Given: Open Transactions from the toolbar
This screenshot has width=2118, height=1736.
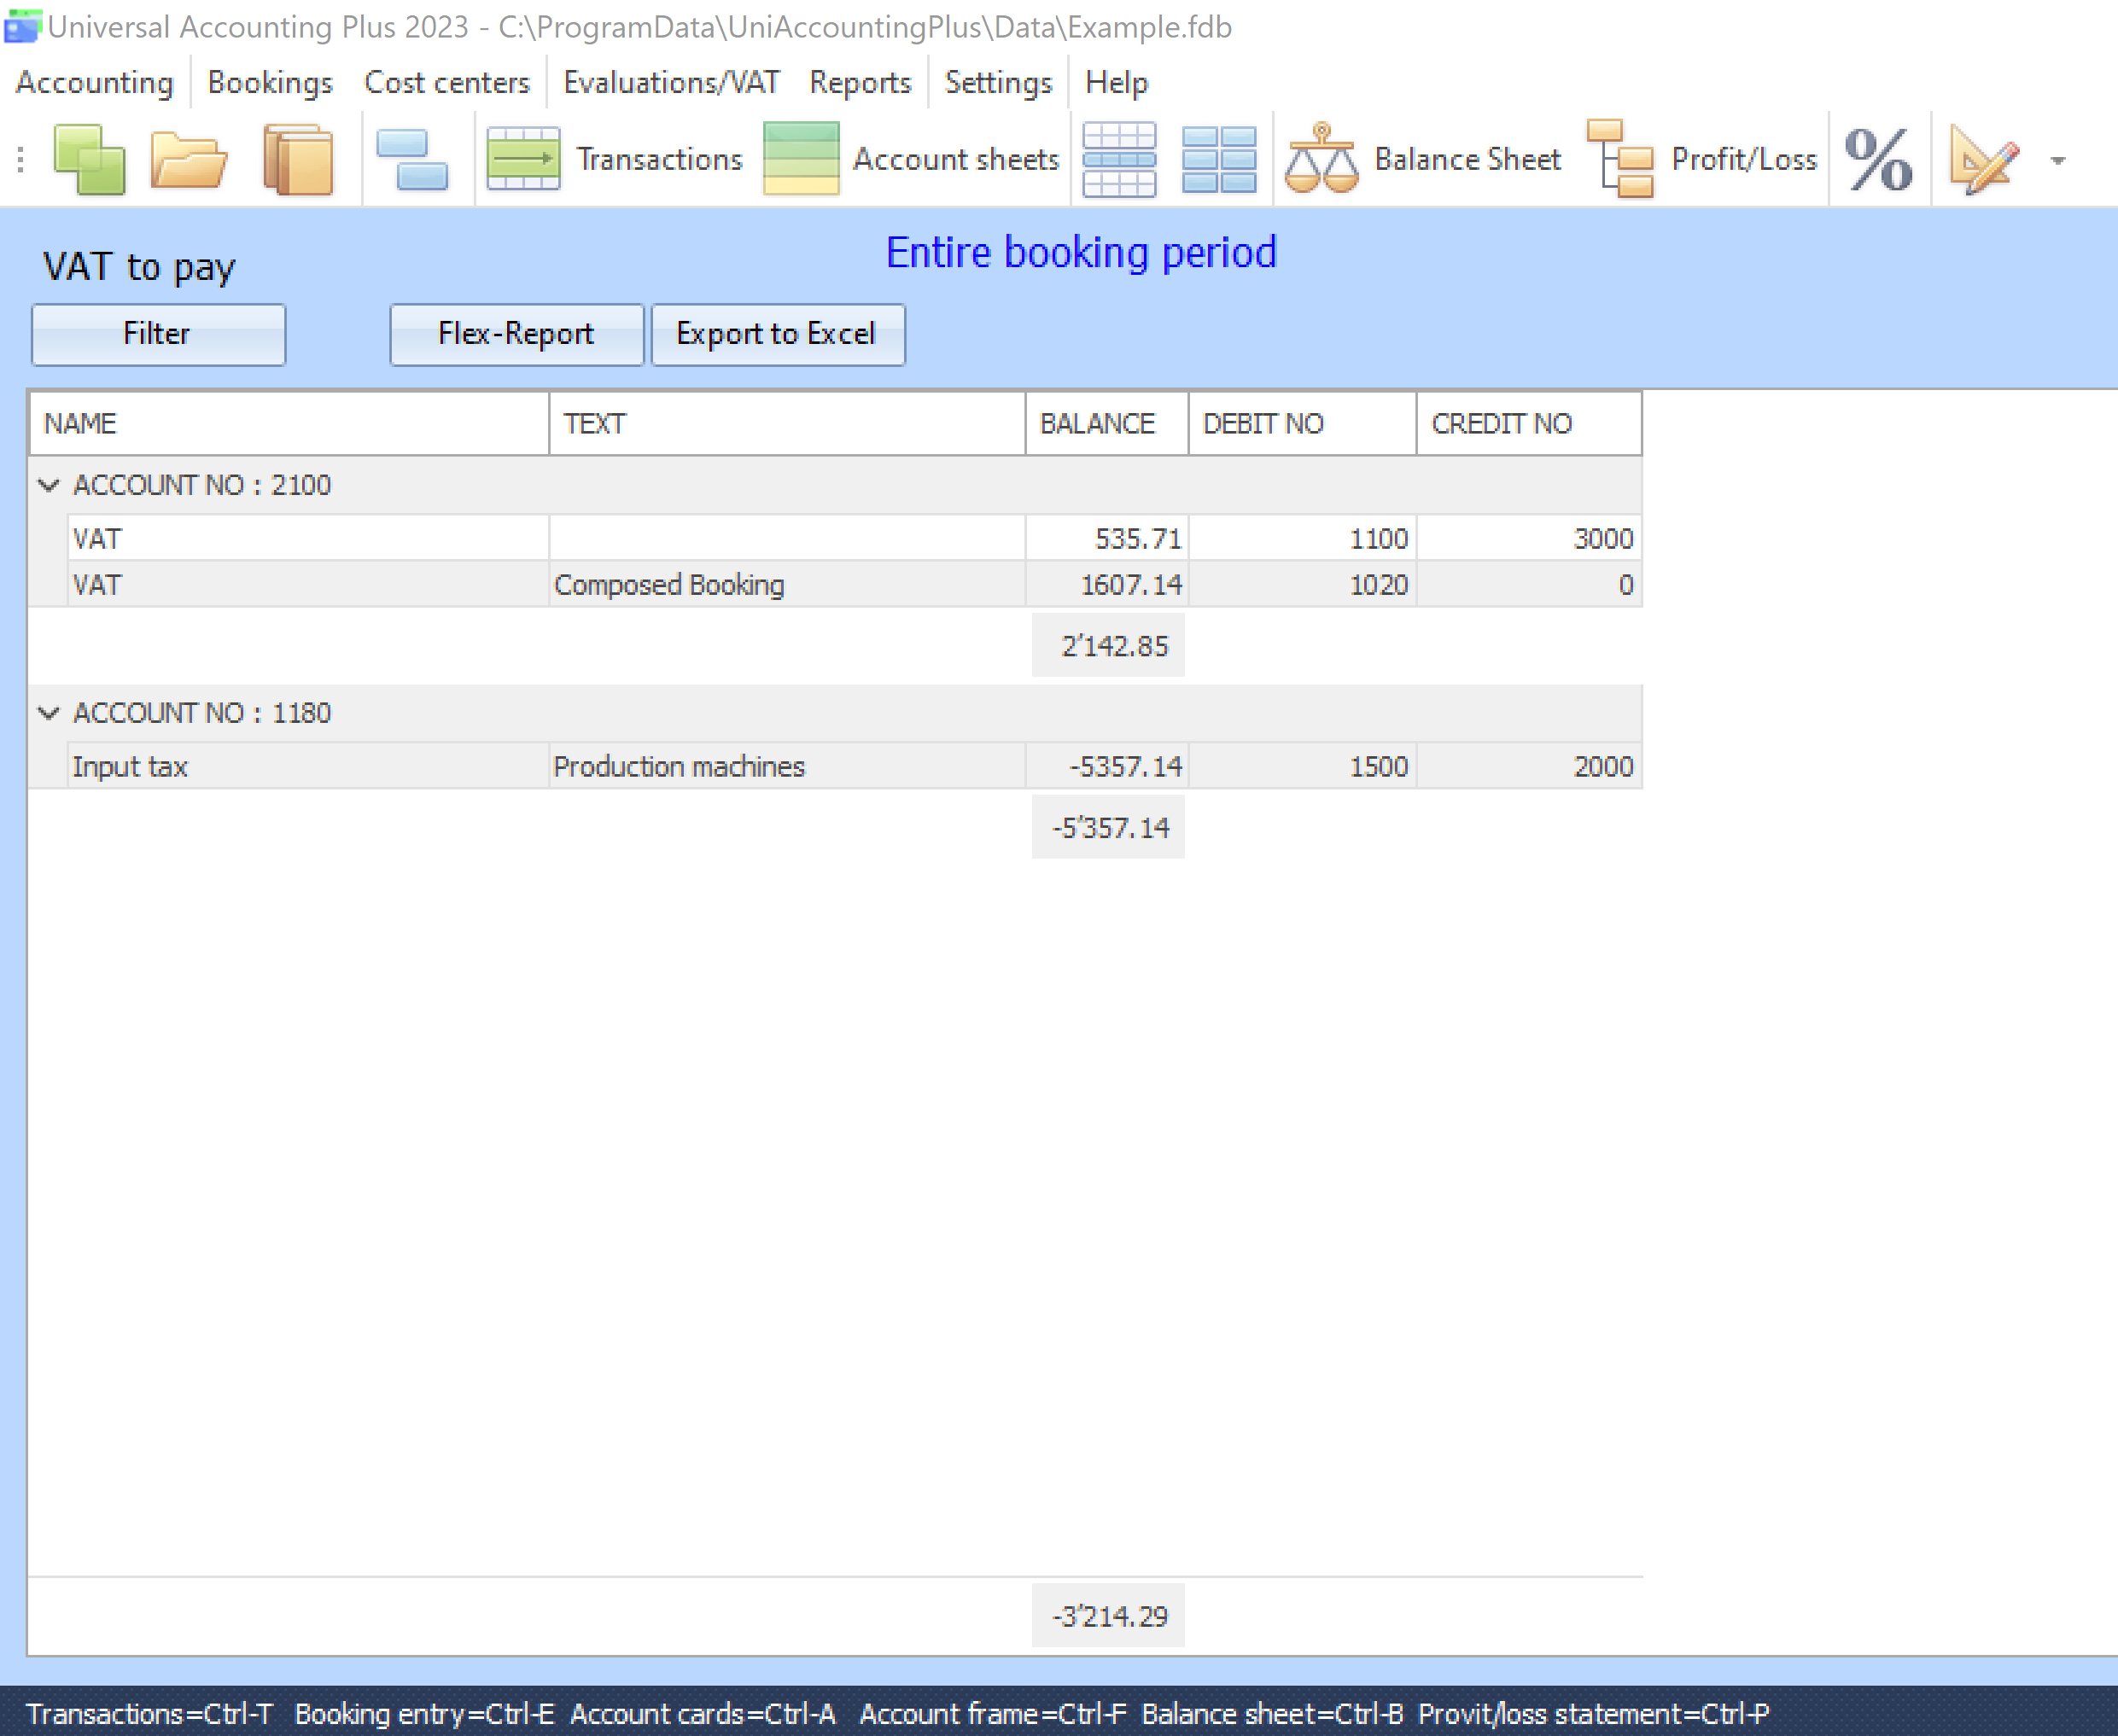Looking at the screenshot, I should 614,159.
